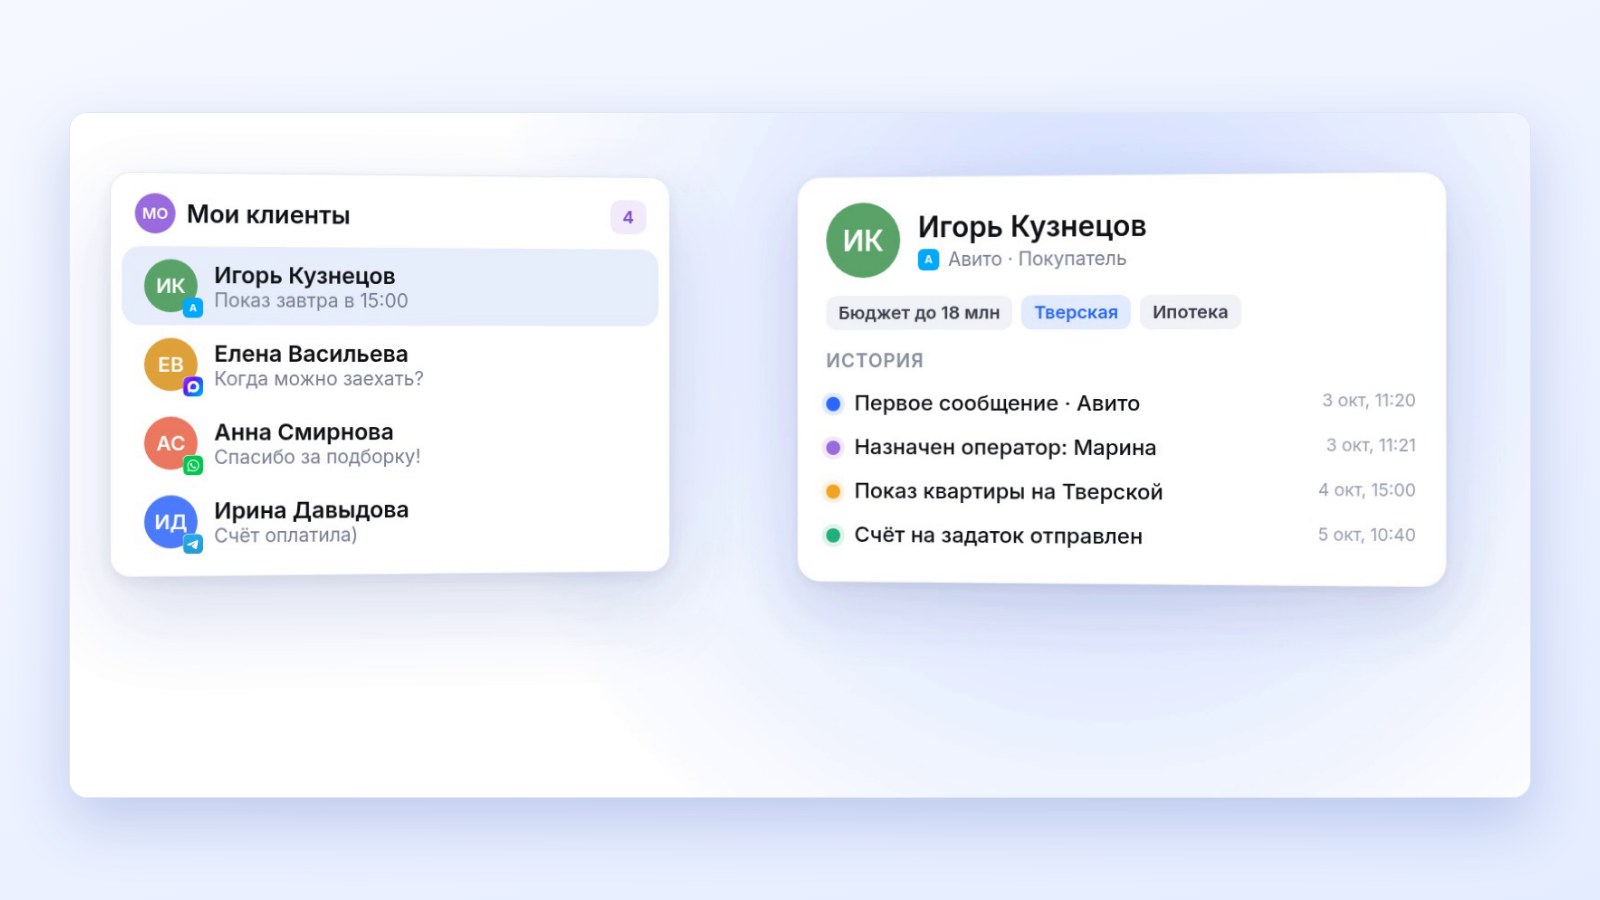Click the purple МО avatar icon

(x=155, y=213)
